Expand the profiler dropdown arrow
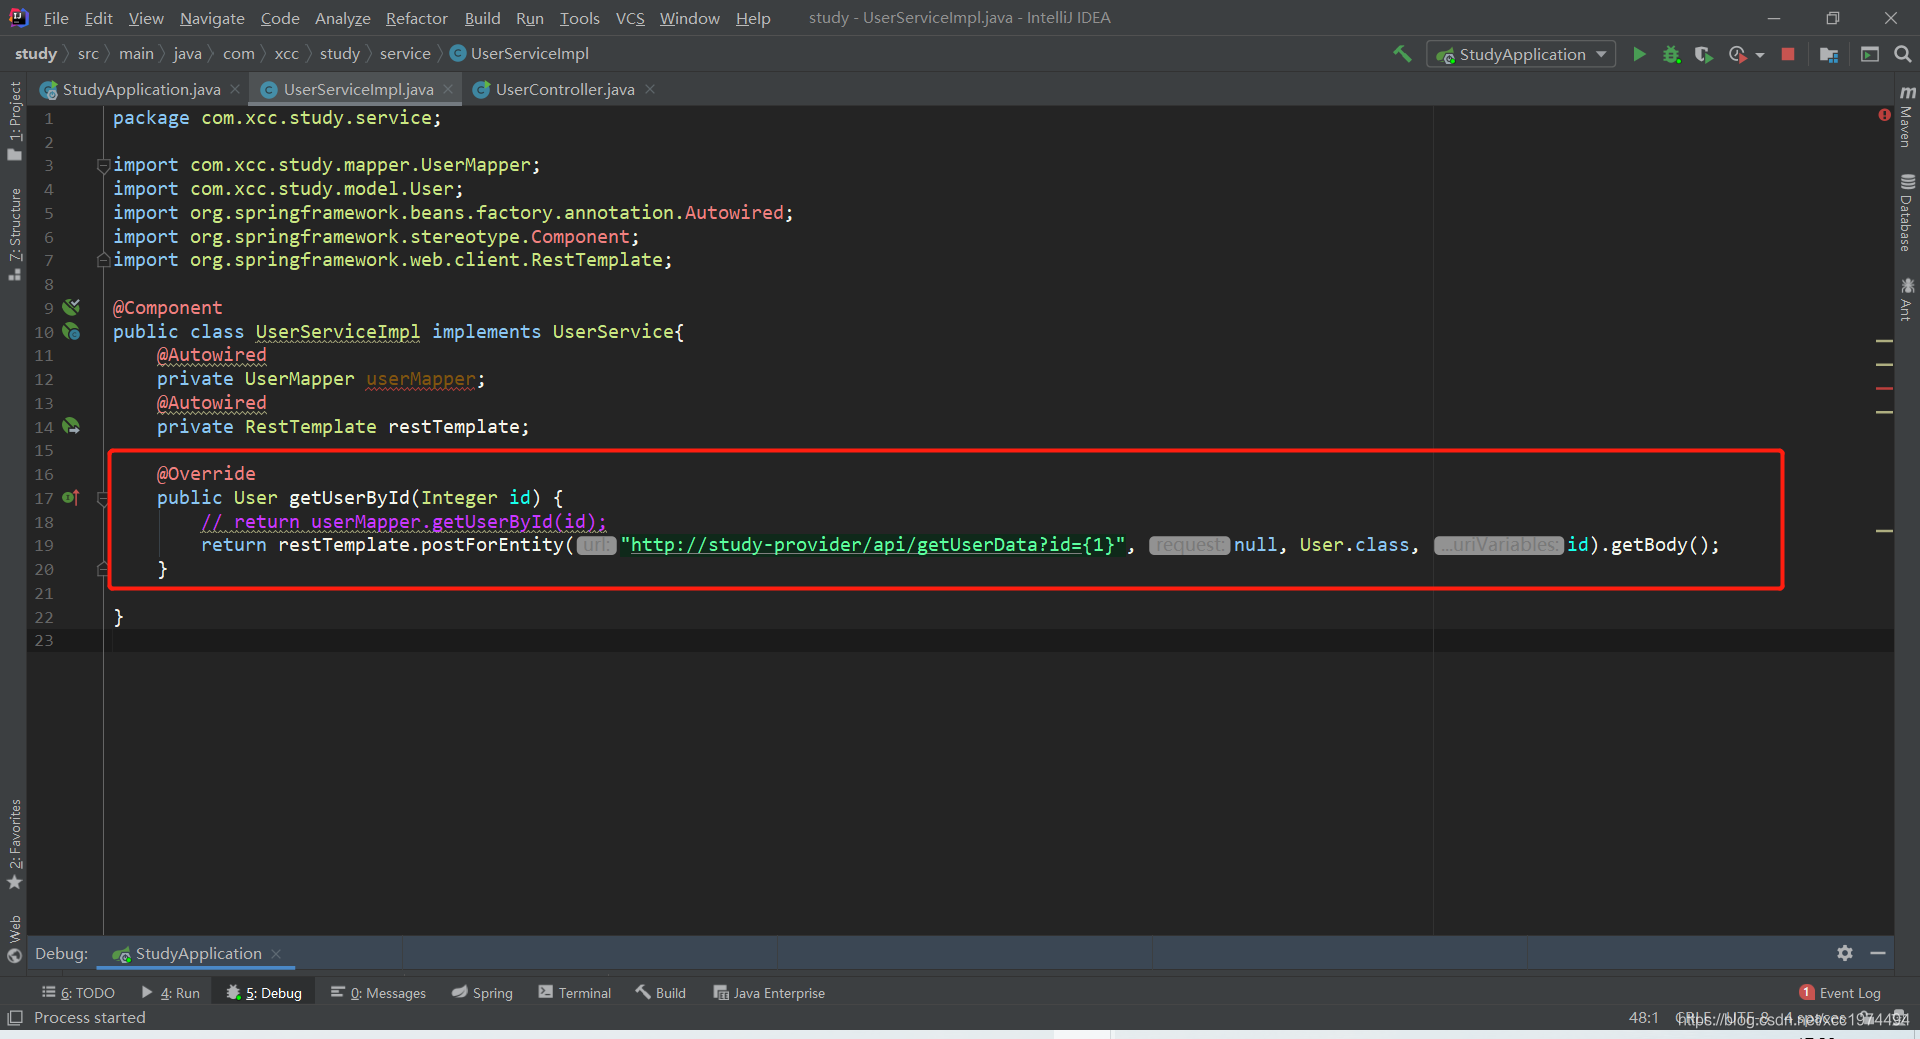 1760,55
